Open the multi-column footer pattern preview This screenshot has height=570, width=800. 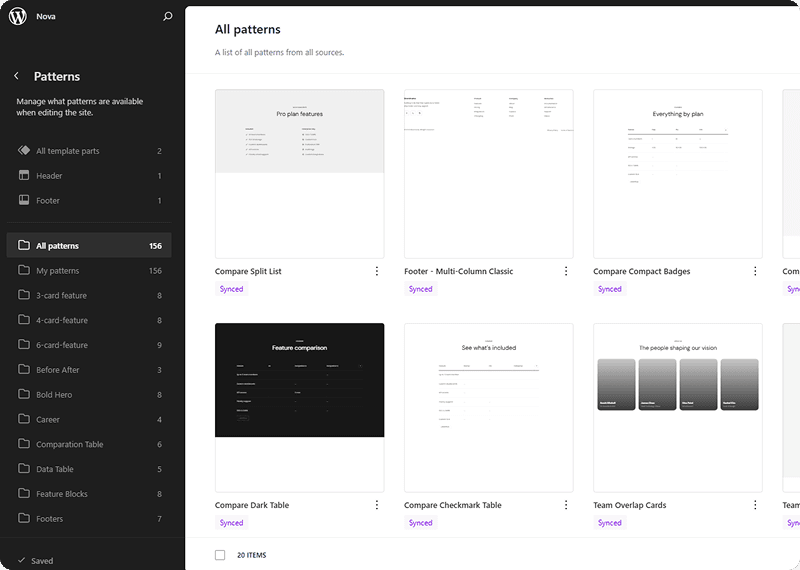pos(488,174)
